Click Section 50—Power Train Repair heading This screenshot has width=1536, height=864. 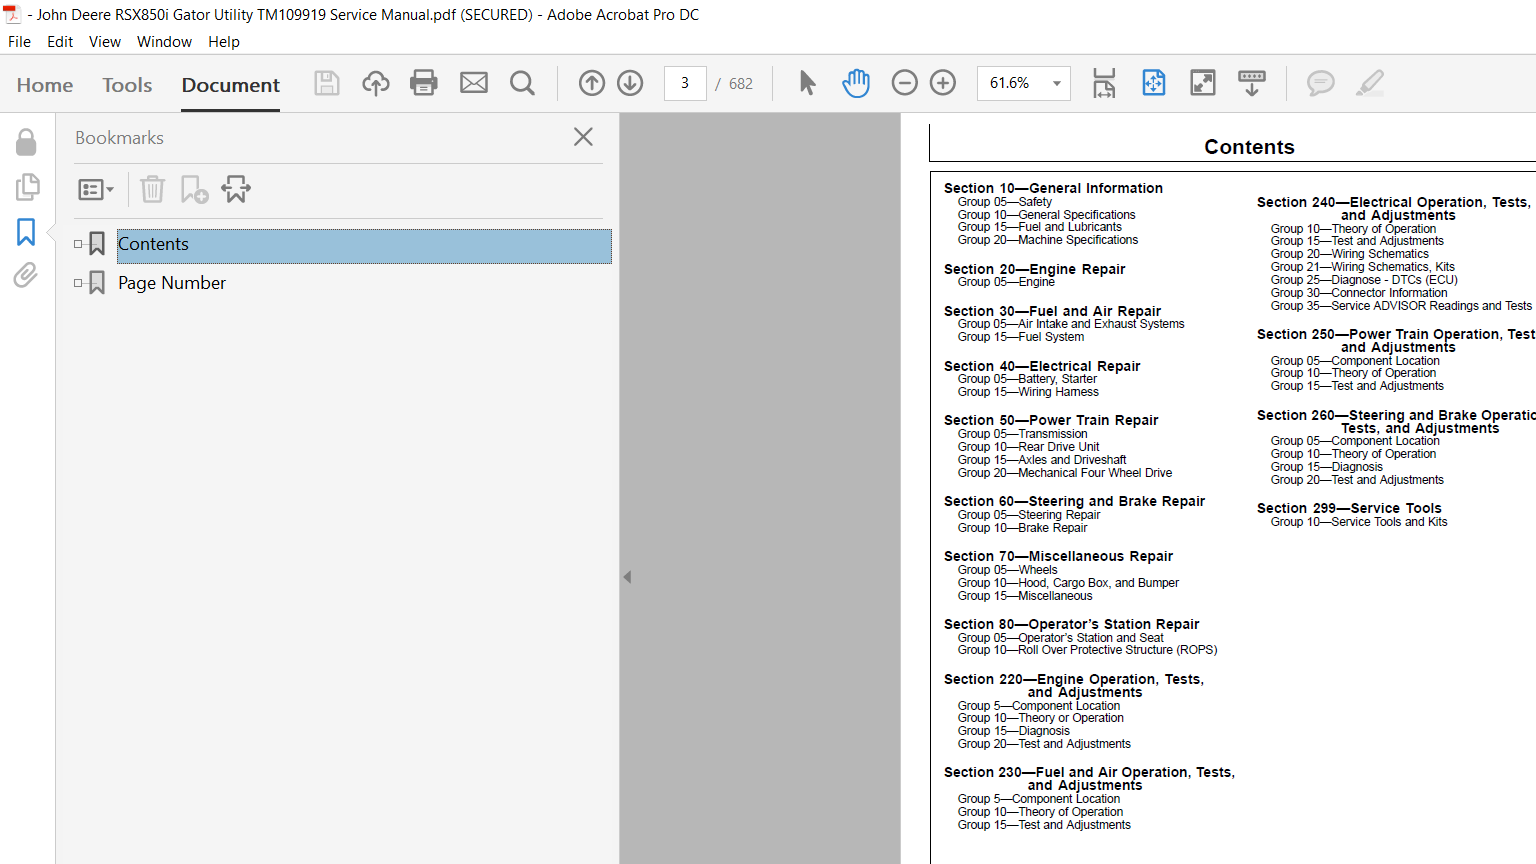coord(1051,420)
